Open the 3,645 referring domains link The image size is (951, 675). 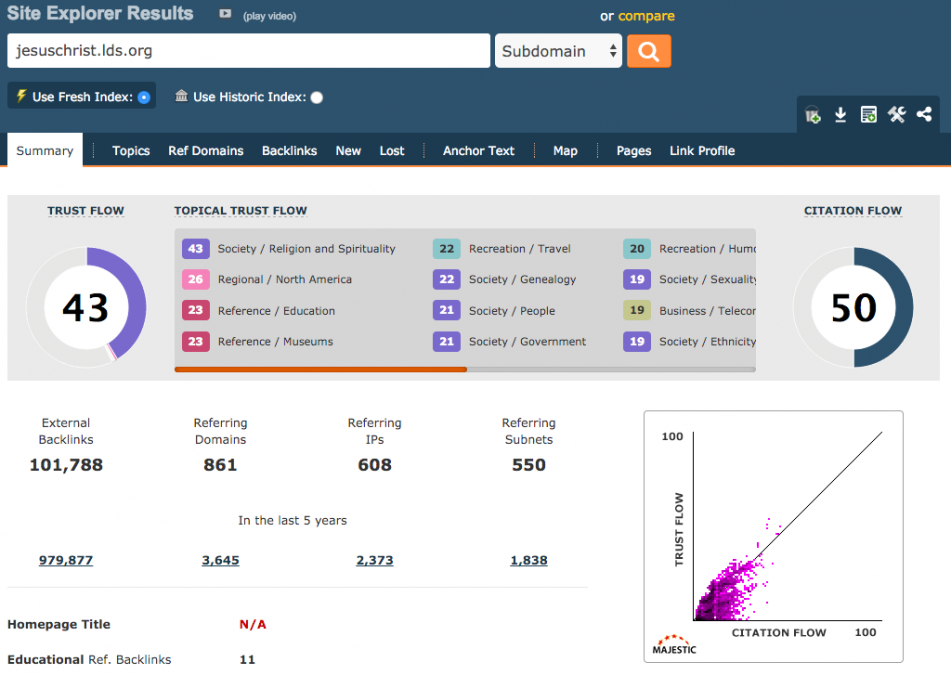tap(220, 560)
